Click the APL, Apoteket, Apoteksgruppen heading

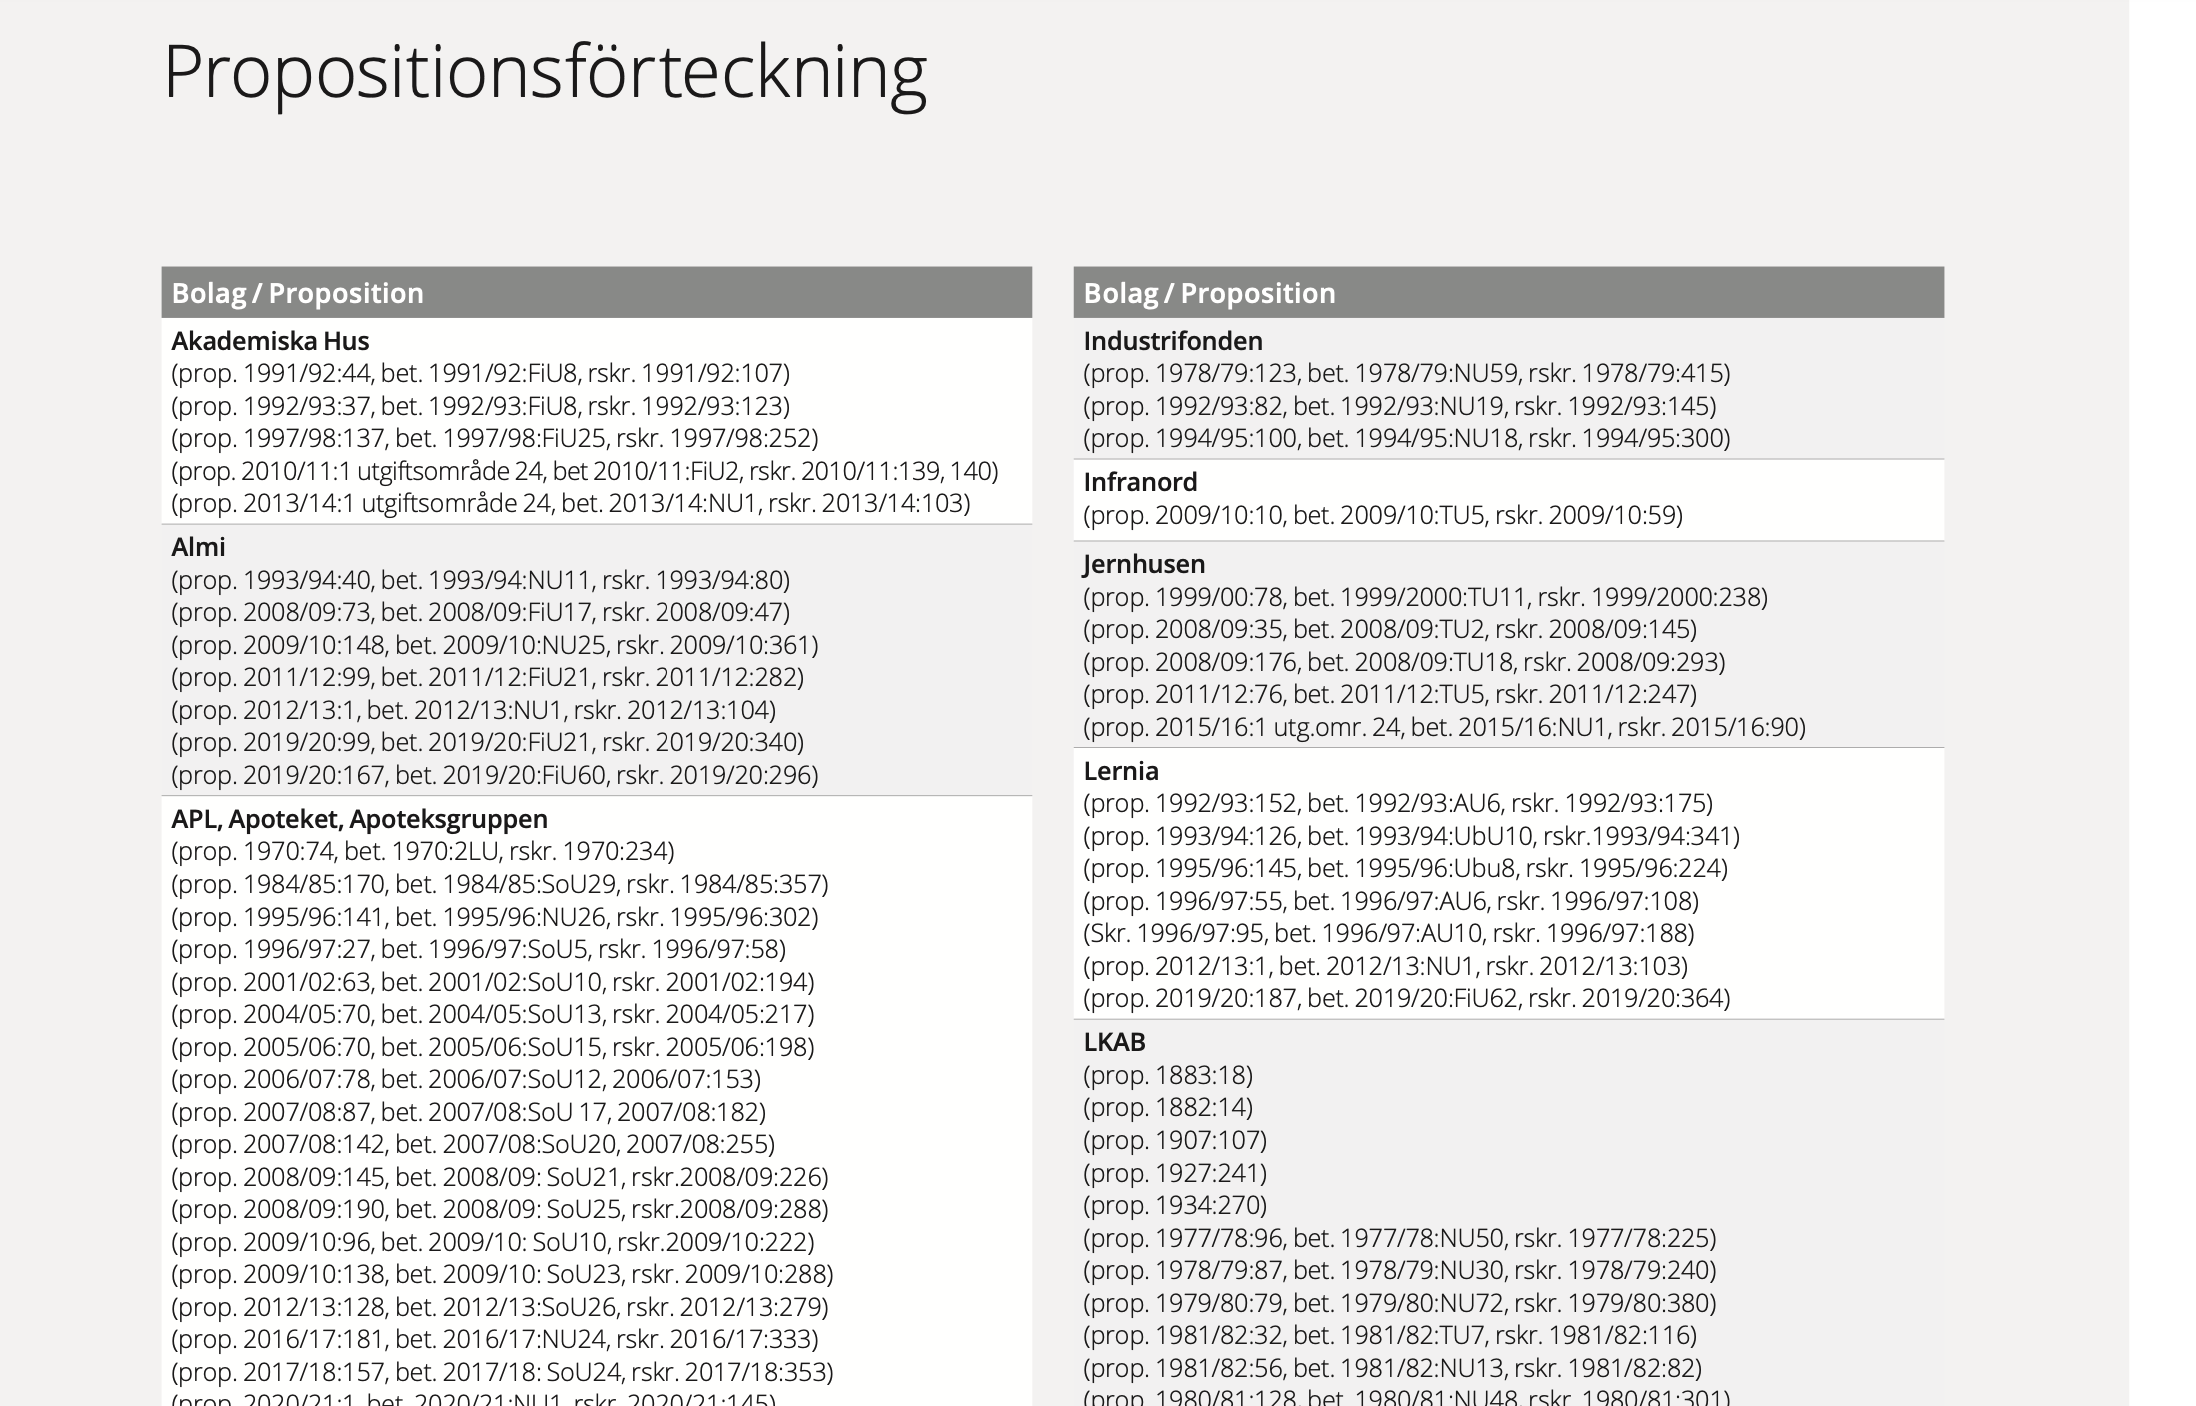pyautogui.click(x=359, y=819)
